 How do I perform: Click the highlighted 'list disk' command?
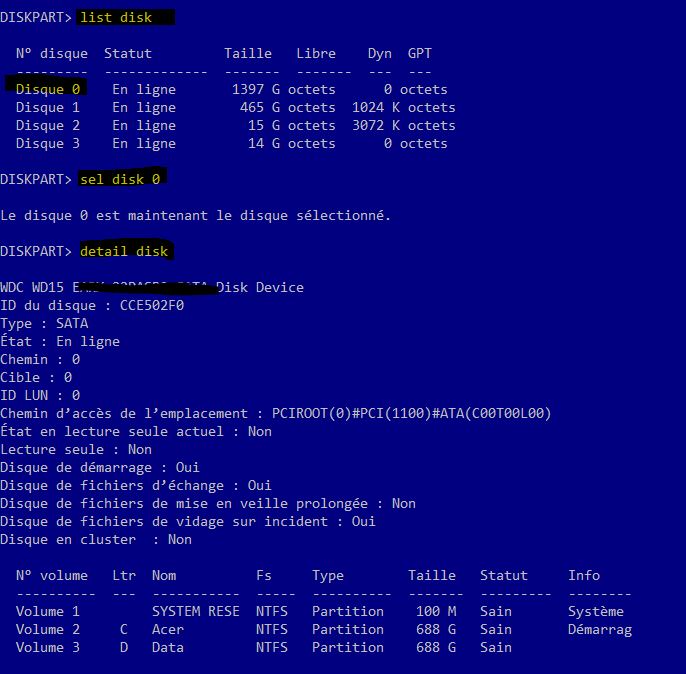click(x=116, y=17)
